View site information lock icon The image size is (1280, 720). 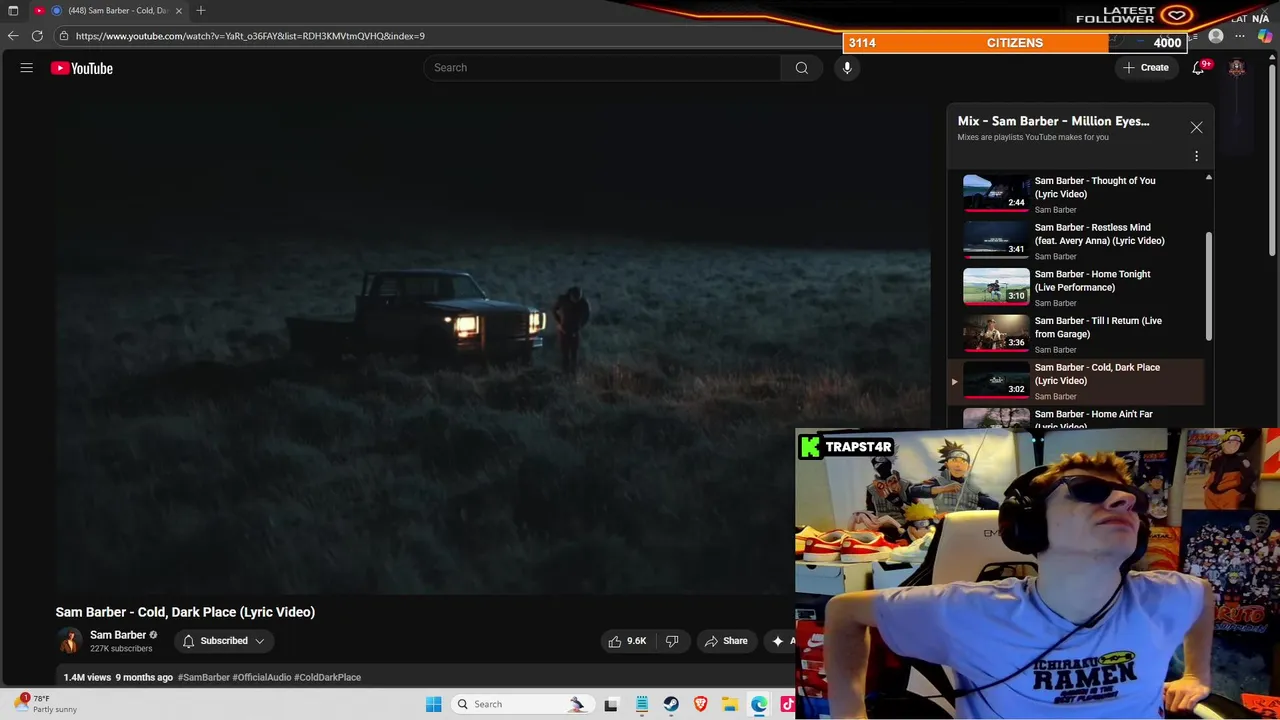click(x=64, y=36)
